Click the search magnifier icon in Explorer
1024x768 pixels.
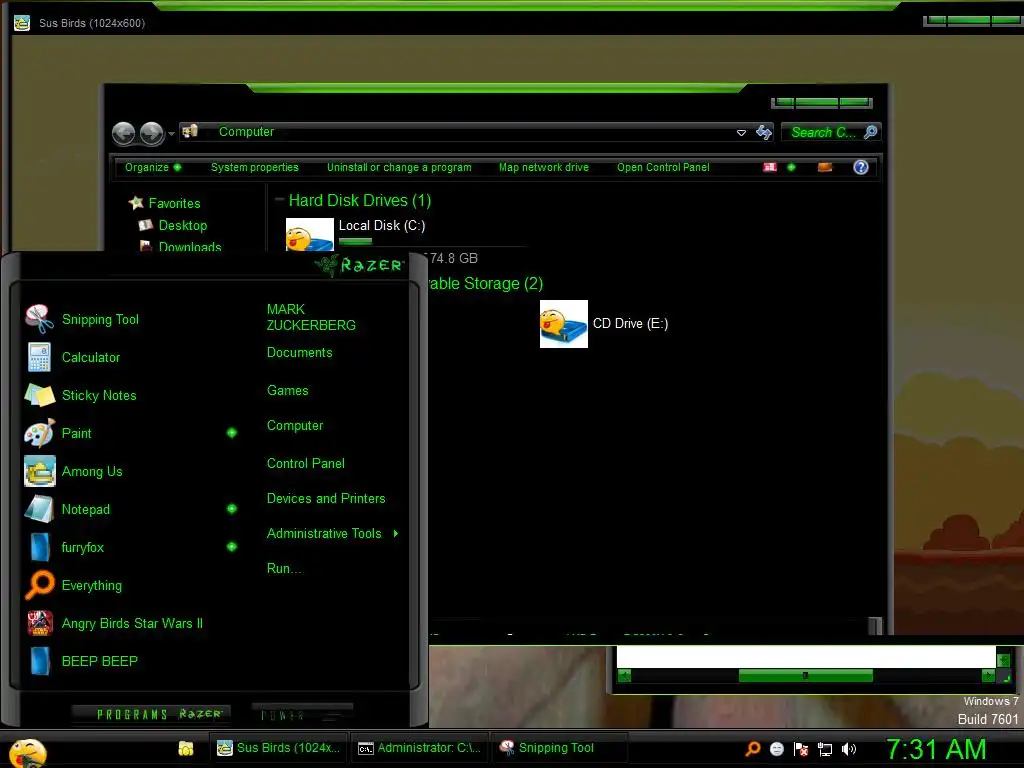[871, 133]
